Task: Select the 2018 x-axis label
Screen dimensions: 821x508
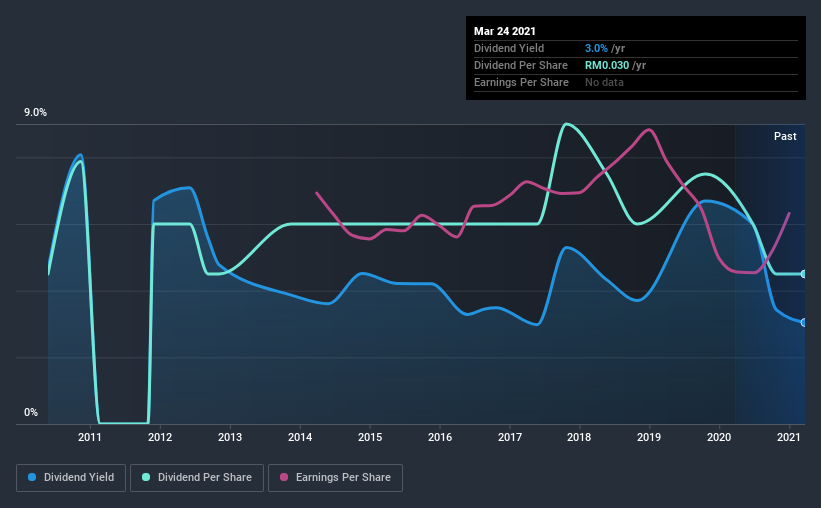Action: click(x=579, y=437)
